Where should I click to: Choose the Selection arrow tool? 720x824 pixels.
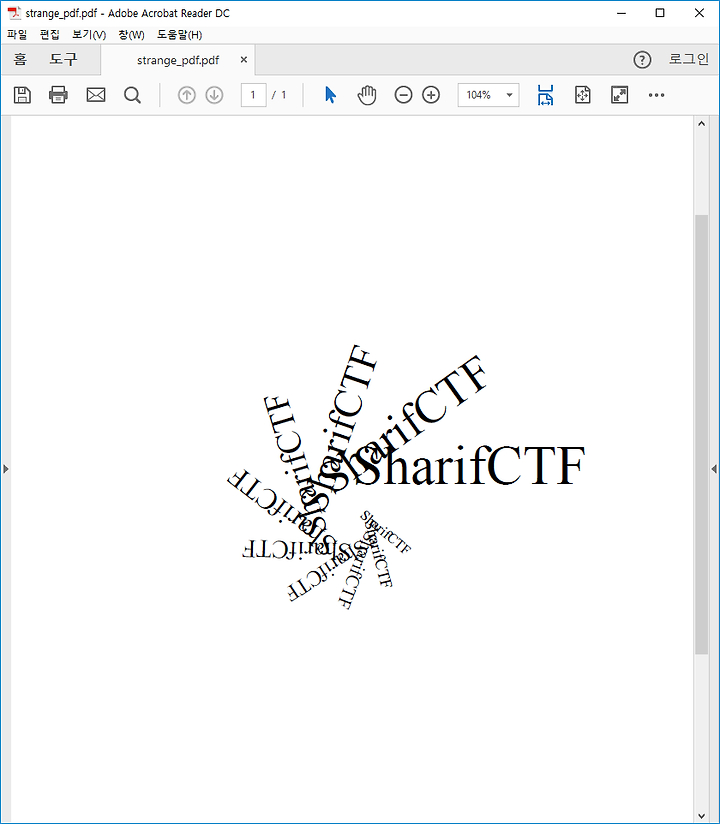330,95
